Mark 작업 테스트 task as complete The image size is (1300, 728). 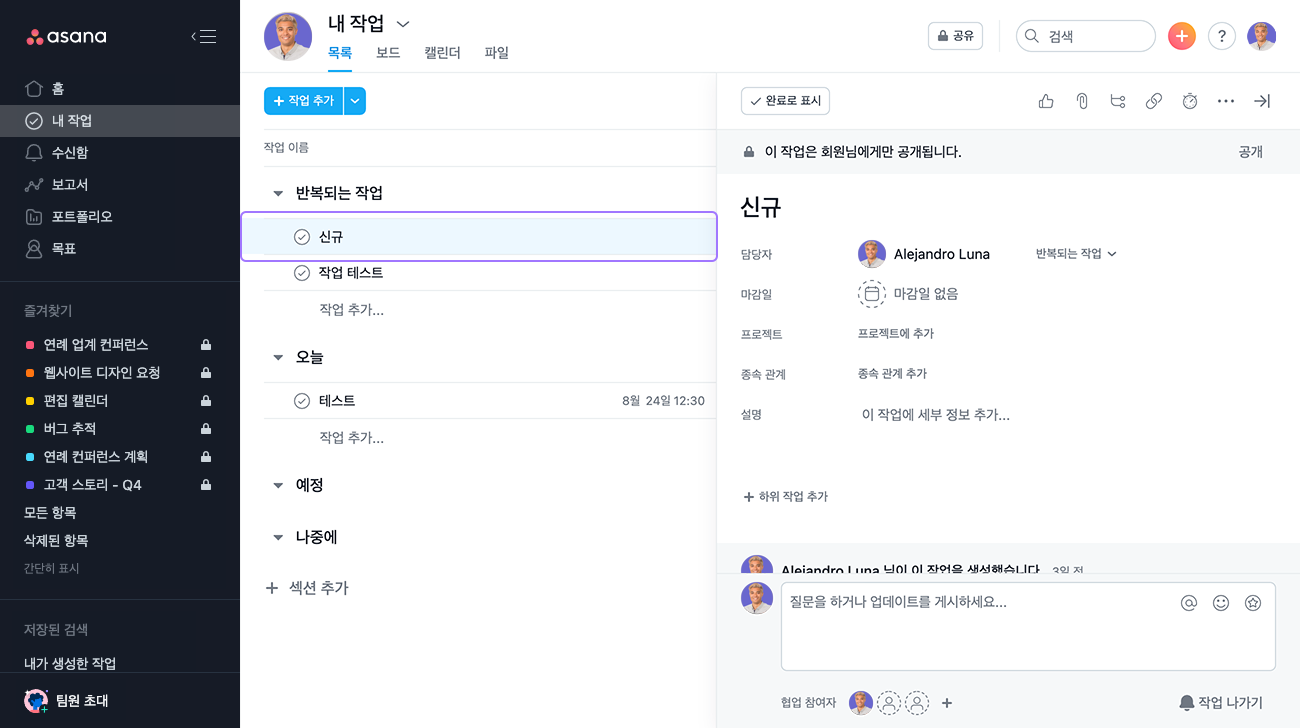[x=302, y=273]
